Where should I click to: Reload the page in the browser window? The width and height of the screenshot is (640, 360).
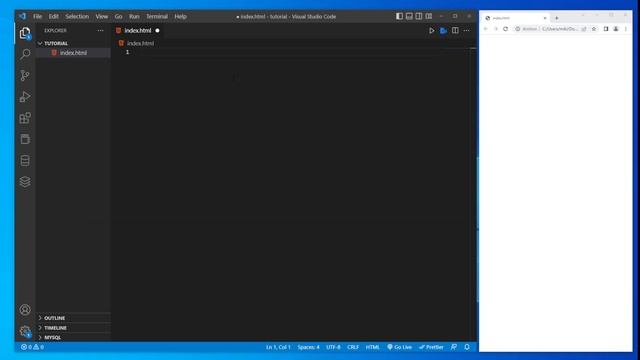(505, 29)
